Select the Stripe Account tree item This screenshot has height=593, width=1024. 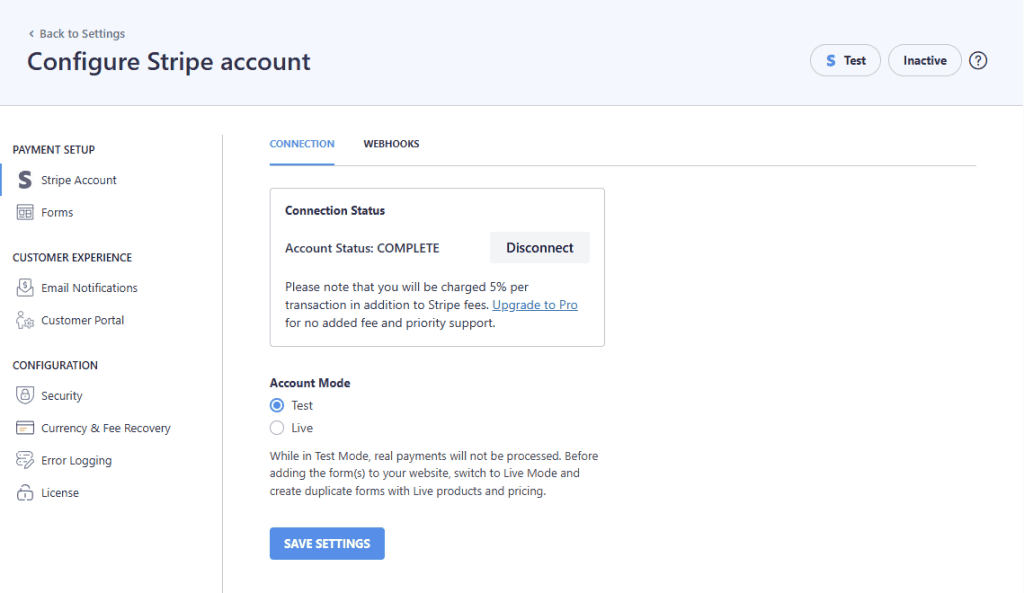pyautogui.click(x=78, y=180)
